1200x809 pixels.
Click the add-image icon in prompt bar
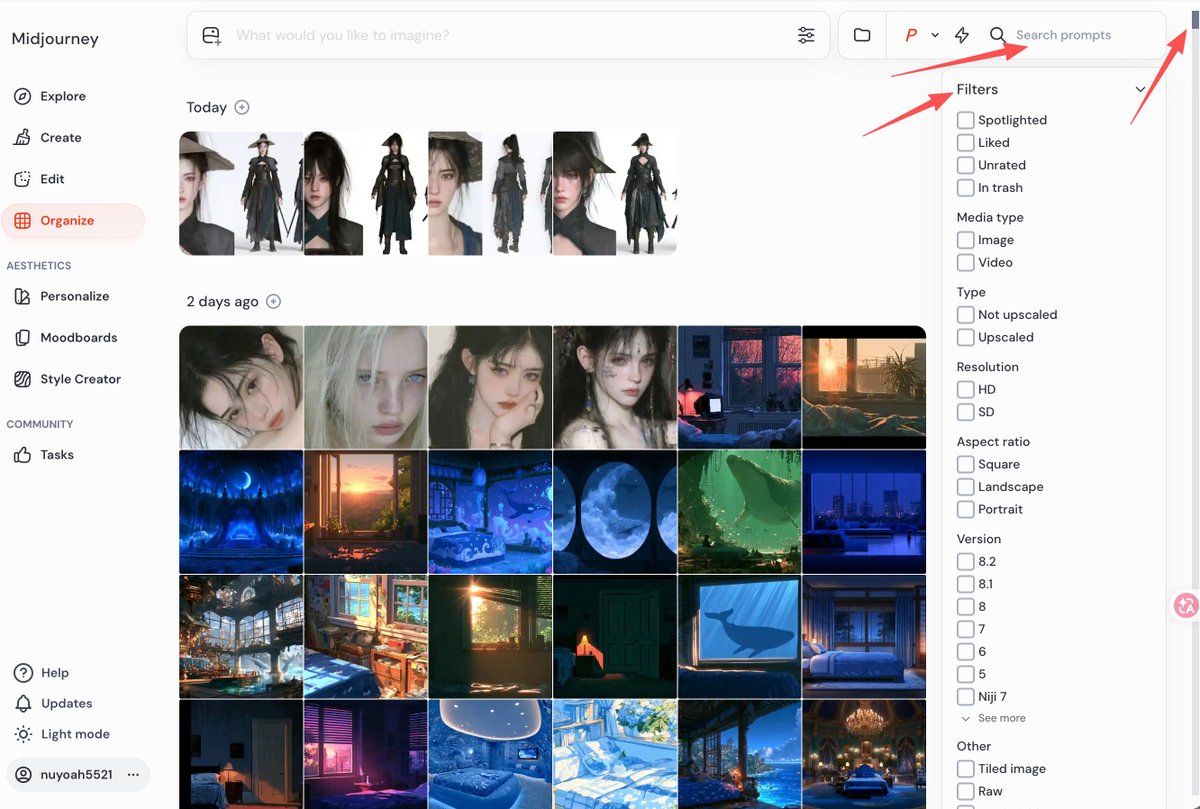(x=211, y=35)
